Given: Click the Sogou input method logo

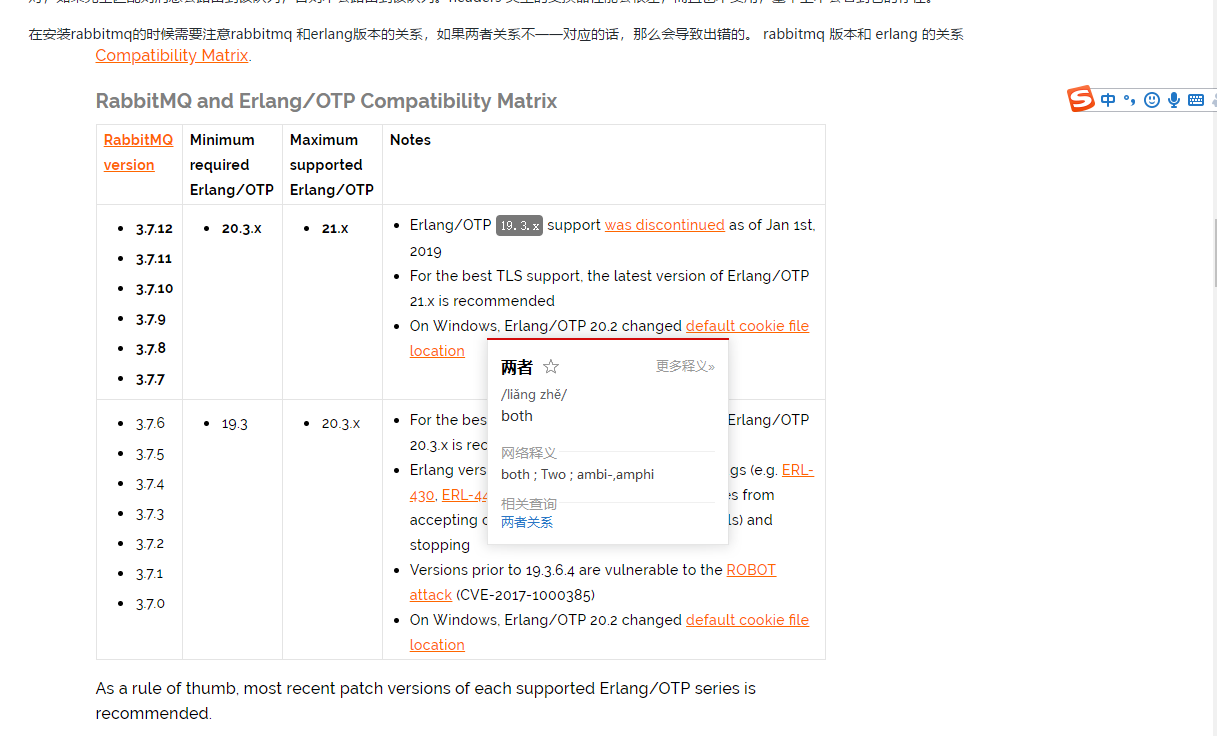Looking at the screenshot, I should 1081,100.
